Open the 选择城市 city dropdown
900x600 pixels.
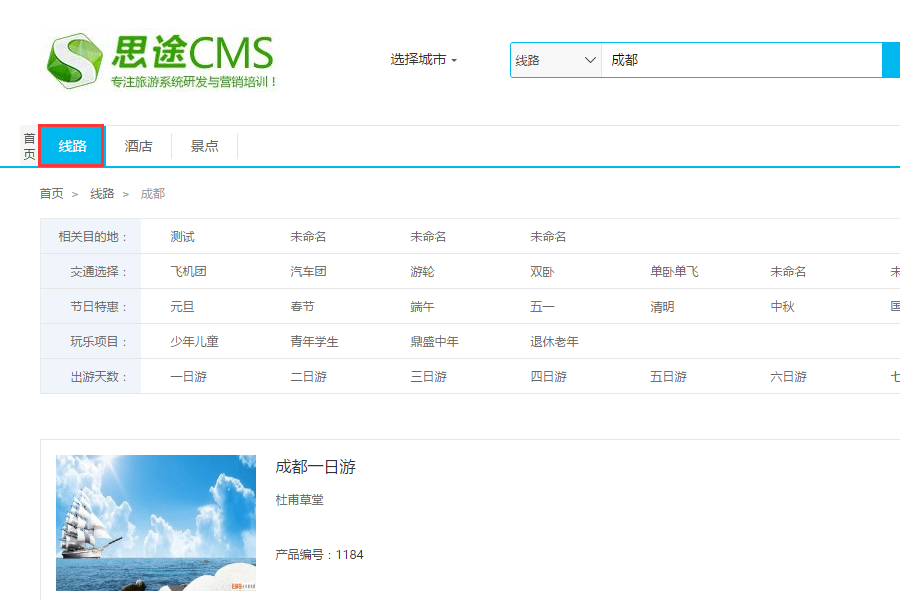tap(423, 60)
